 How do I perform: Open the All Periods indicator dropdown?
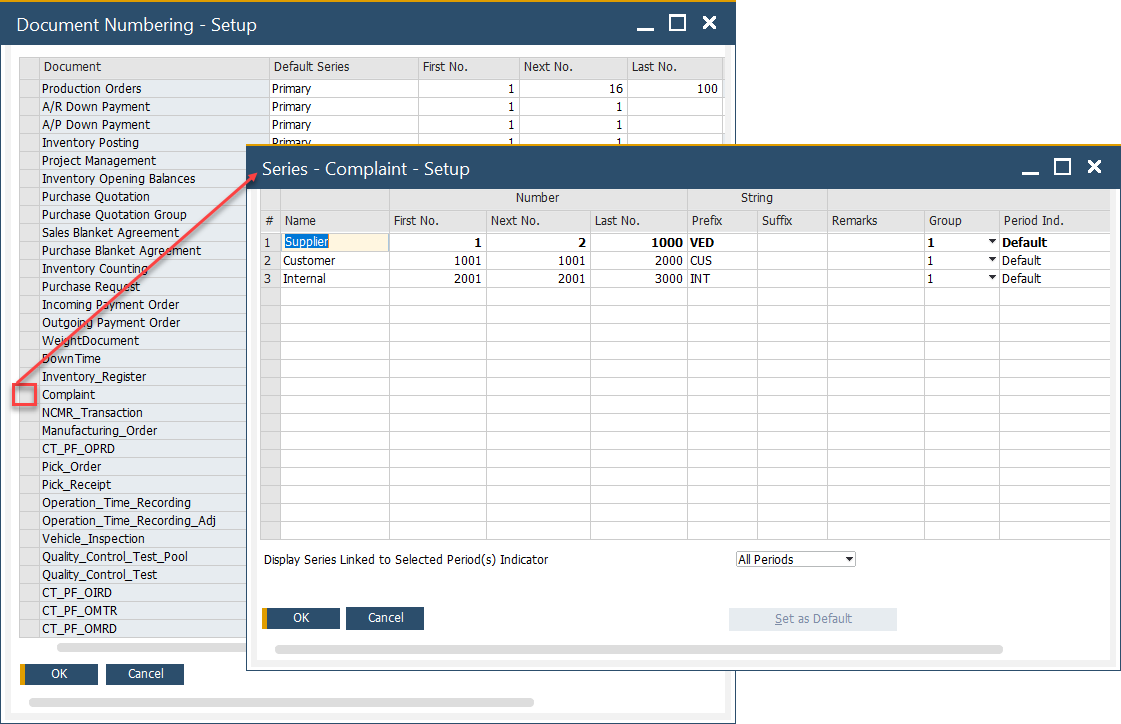[x=849, y=560]
